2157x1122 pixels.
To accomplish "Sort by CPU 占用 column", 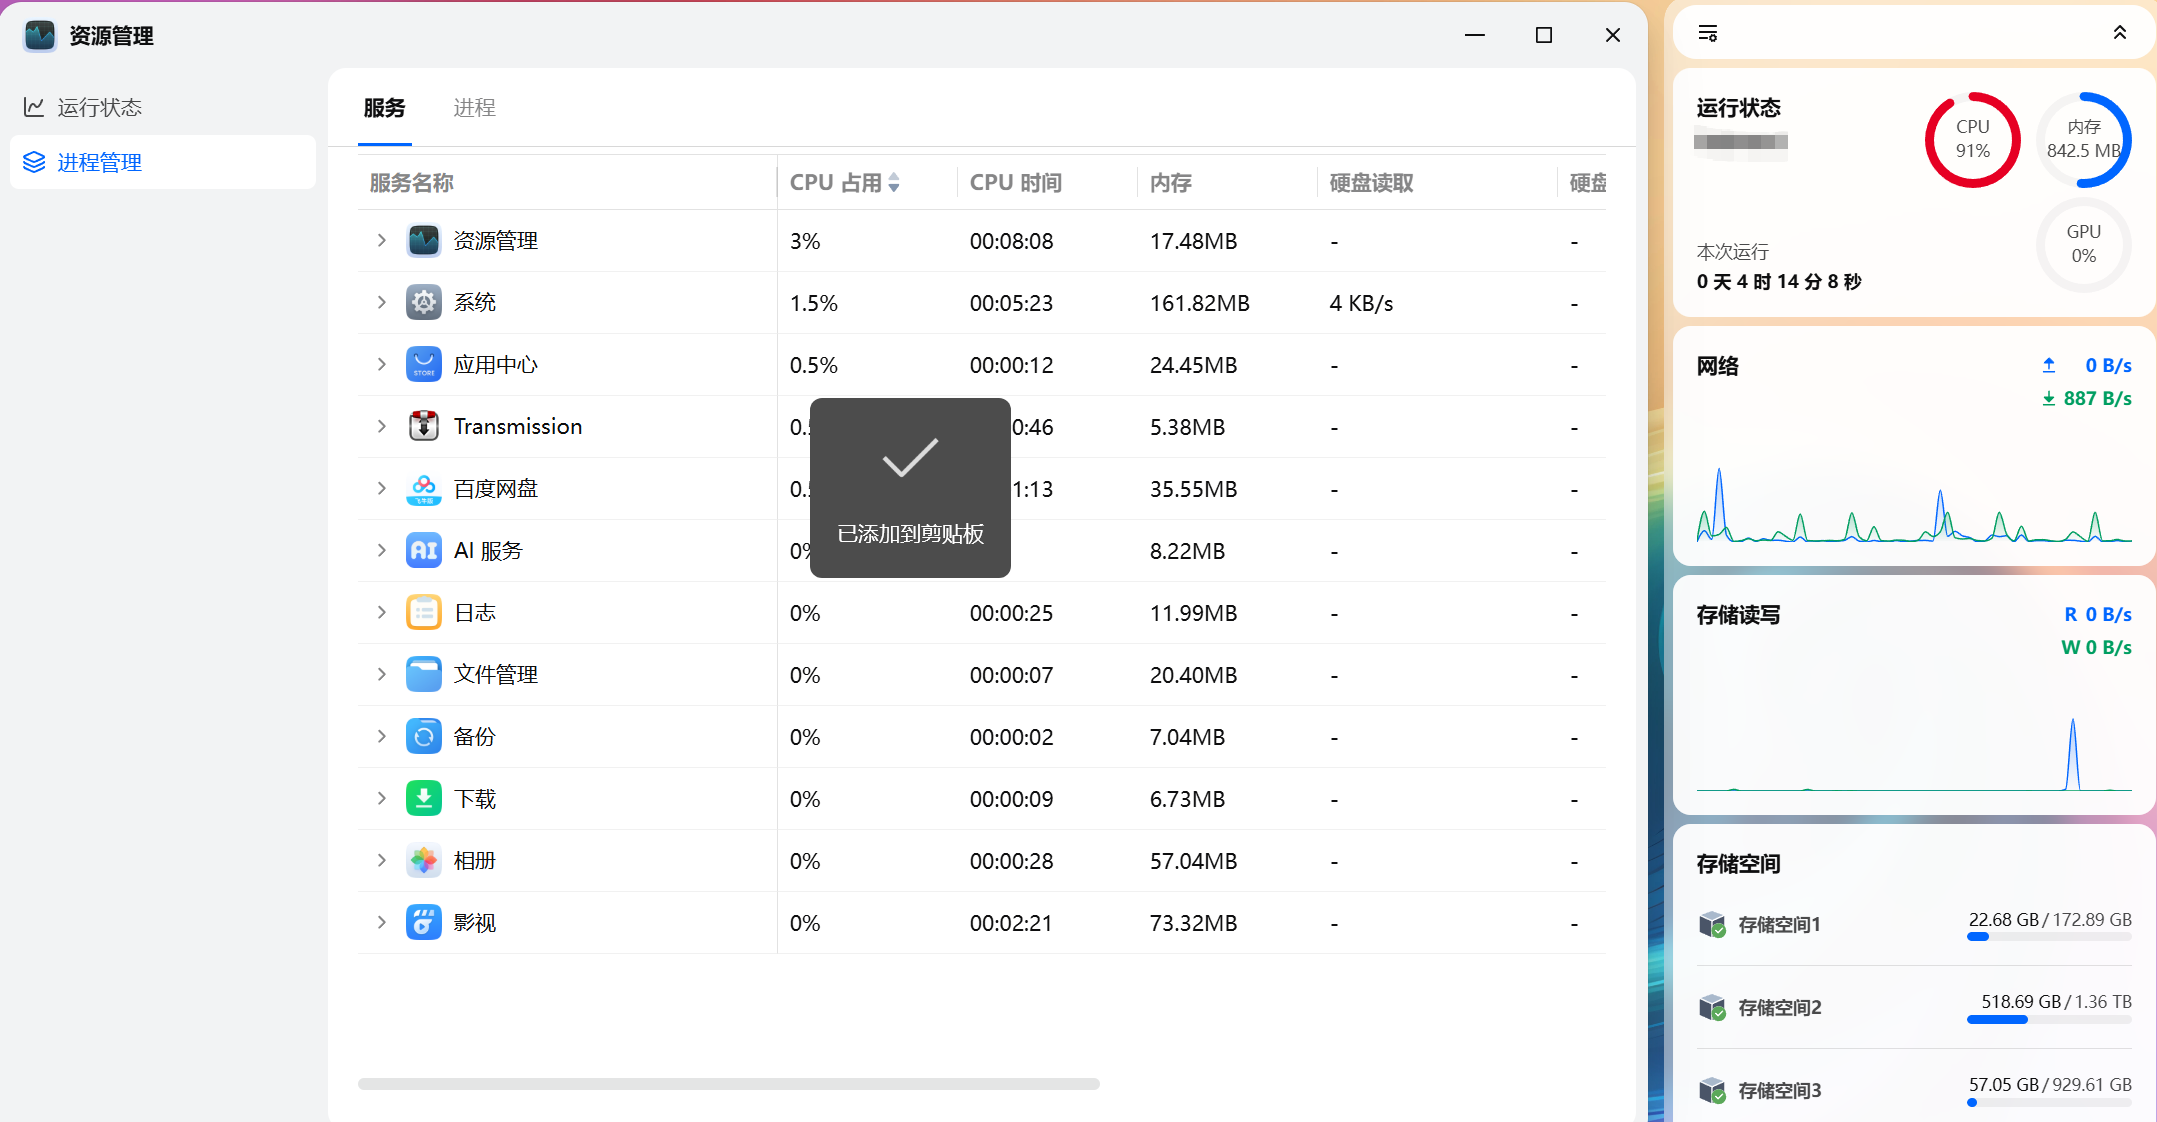I will pos(845,183).
